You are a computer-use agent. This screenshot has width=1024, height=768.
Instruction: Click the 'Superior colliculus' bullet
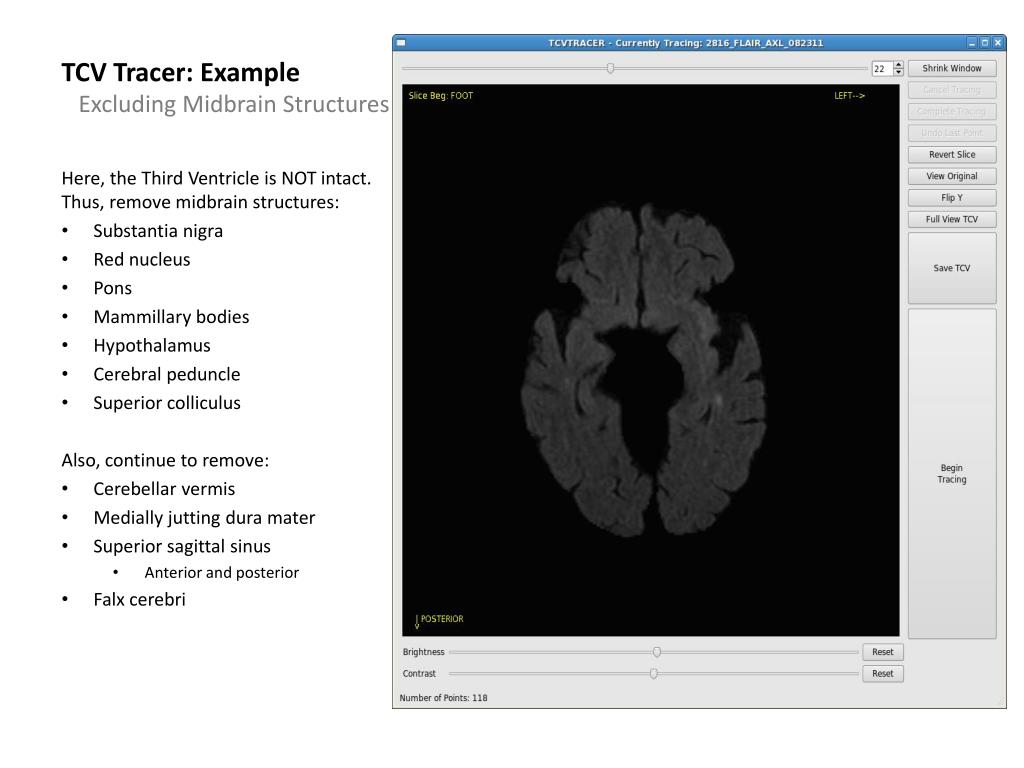coord(167,404)
